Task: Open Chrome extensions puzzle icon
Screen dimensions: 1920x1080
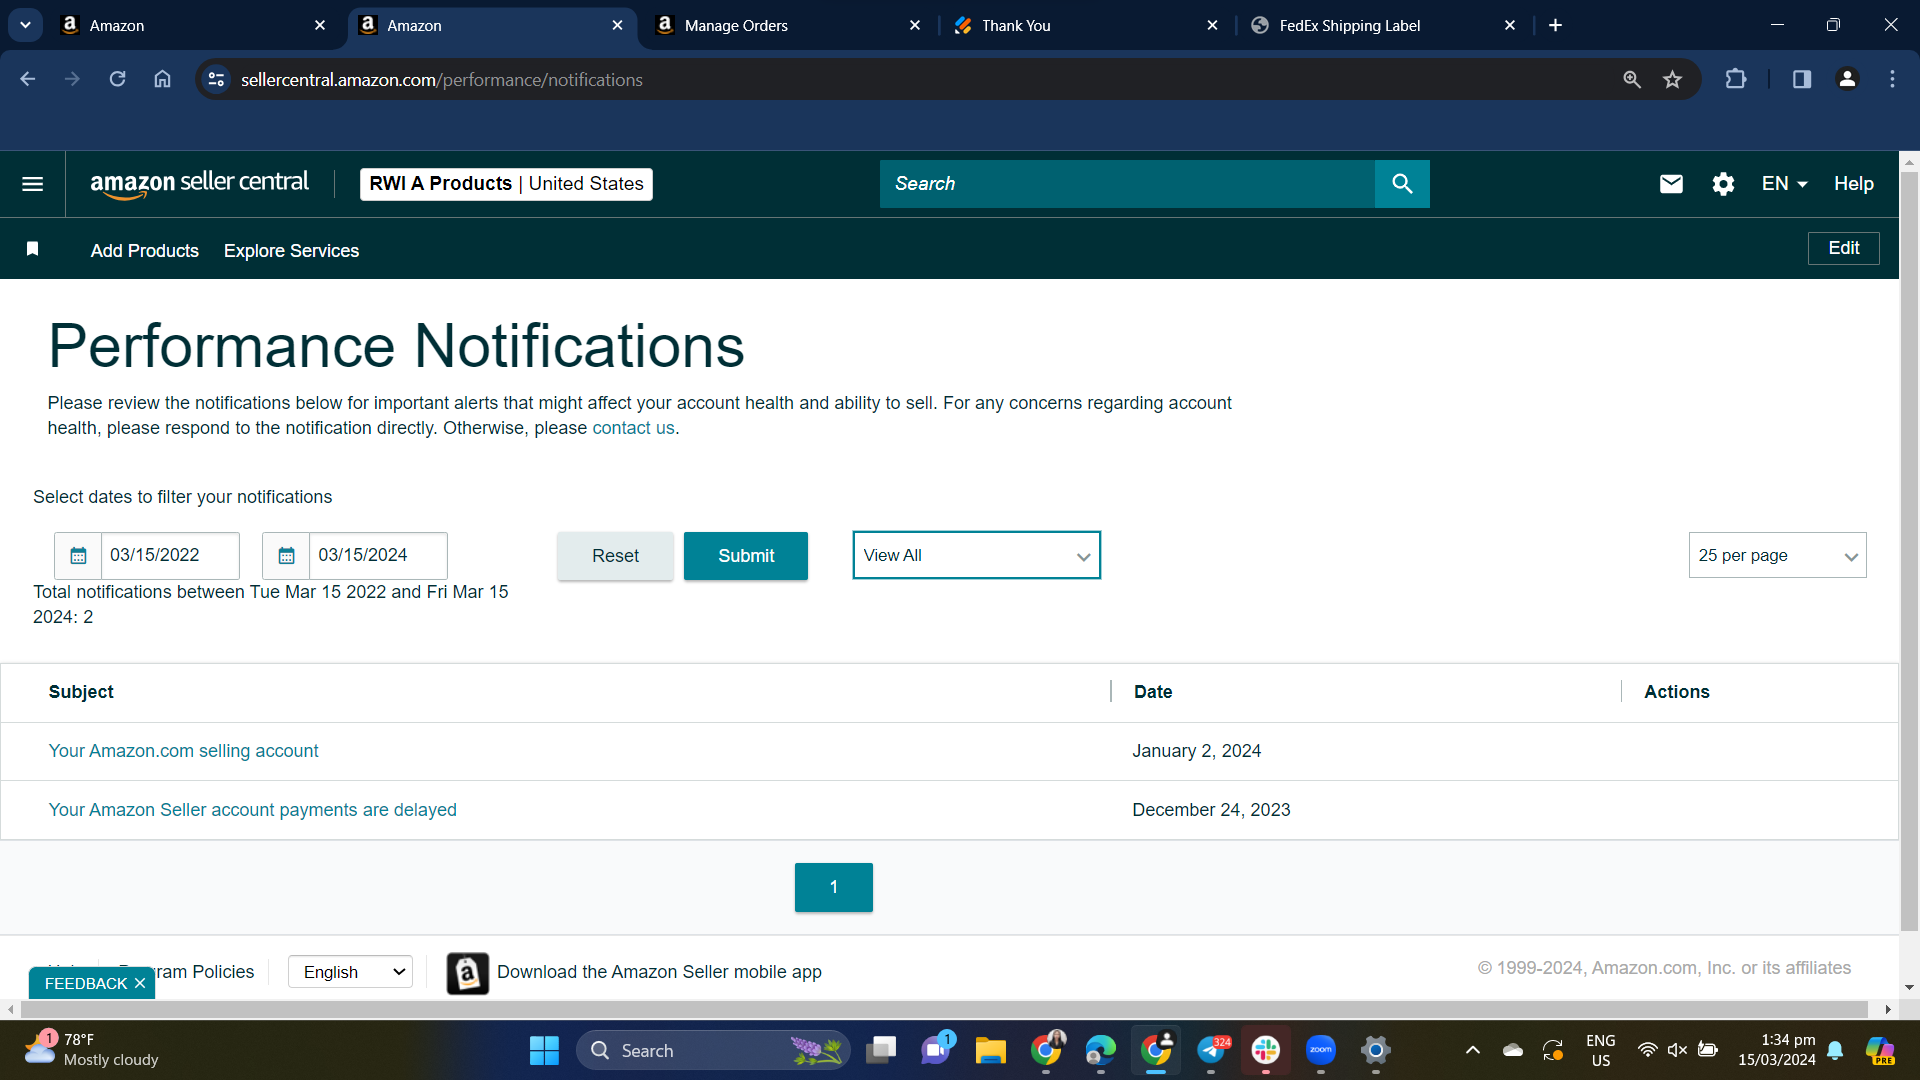Action: [x=1736, y=79]
